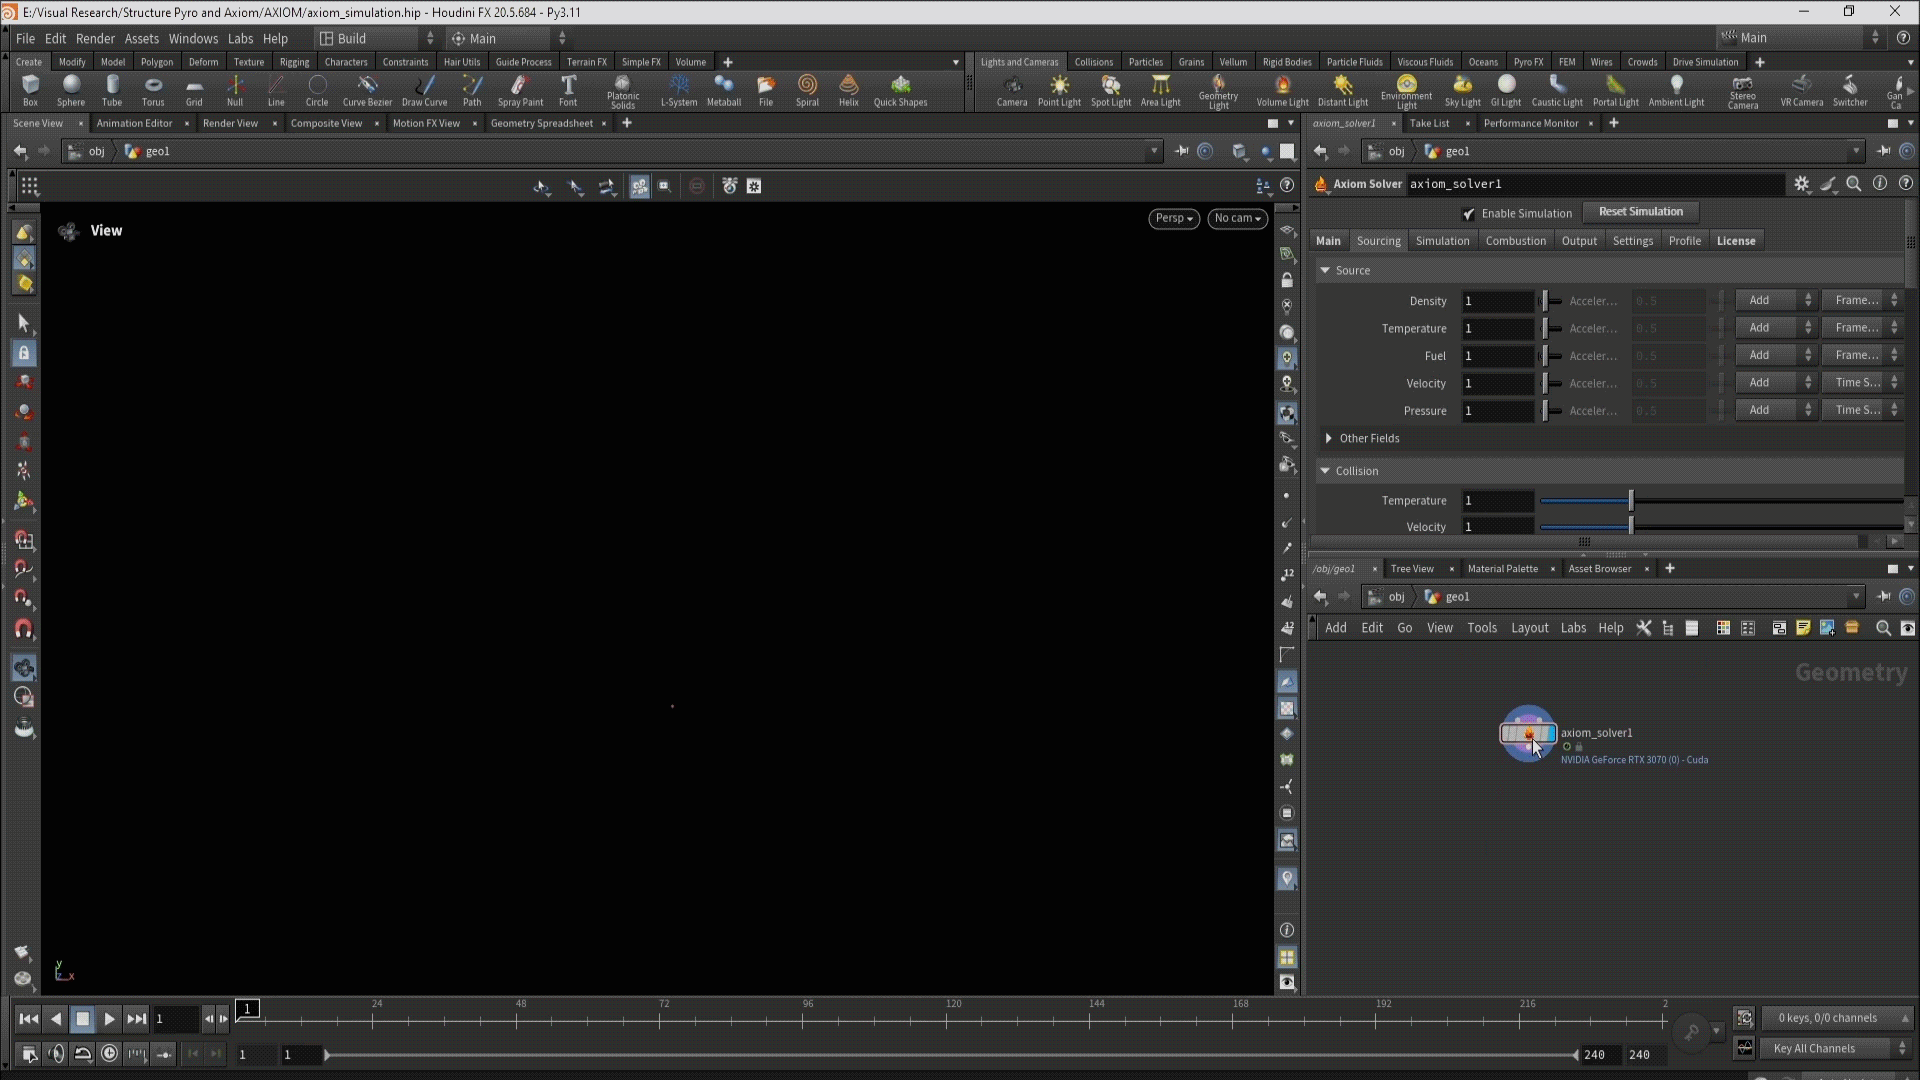Click the Font shelf tool
This screenshot has height=1080, width=1920.
click(568, 89)
